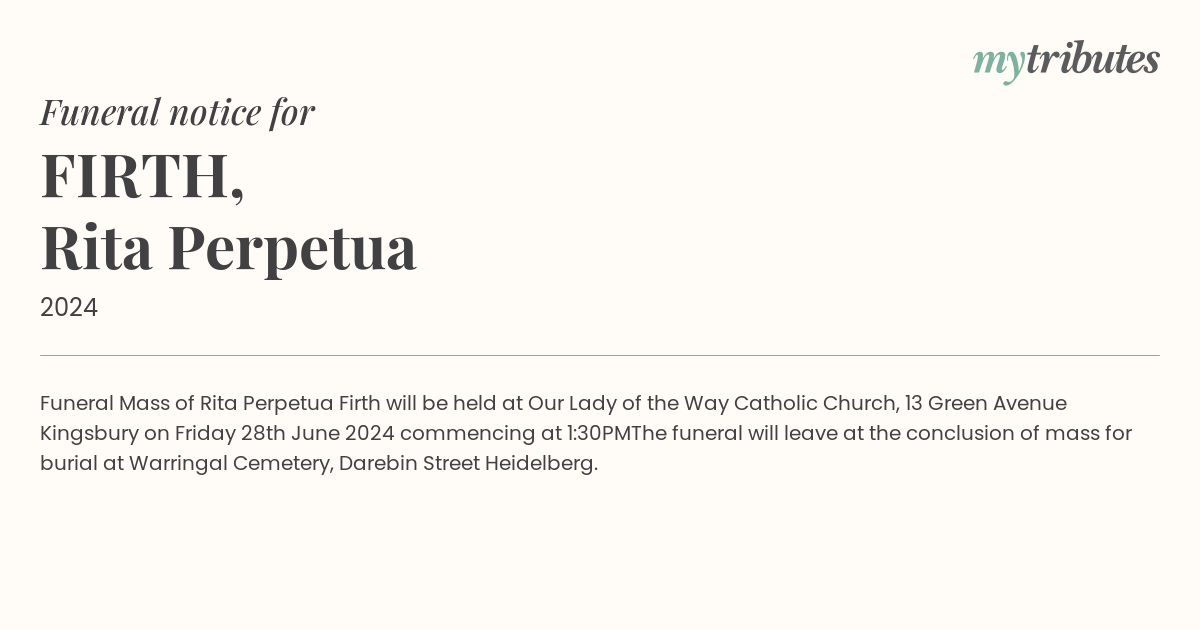Click the green "my" part of the logo

[x=998, y=62]
